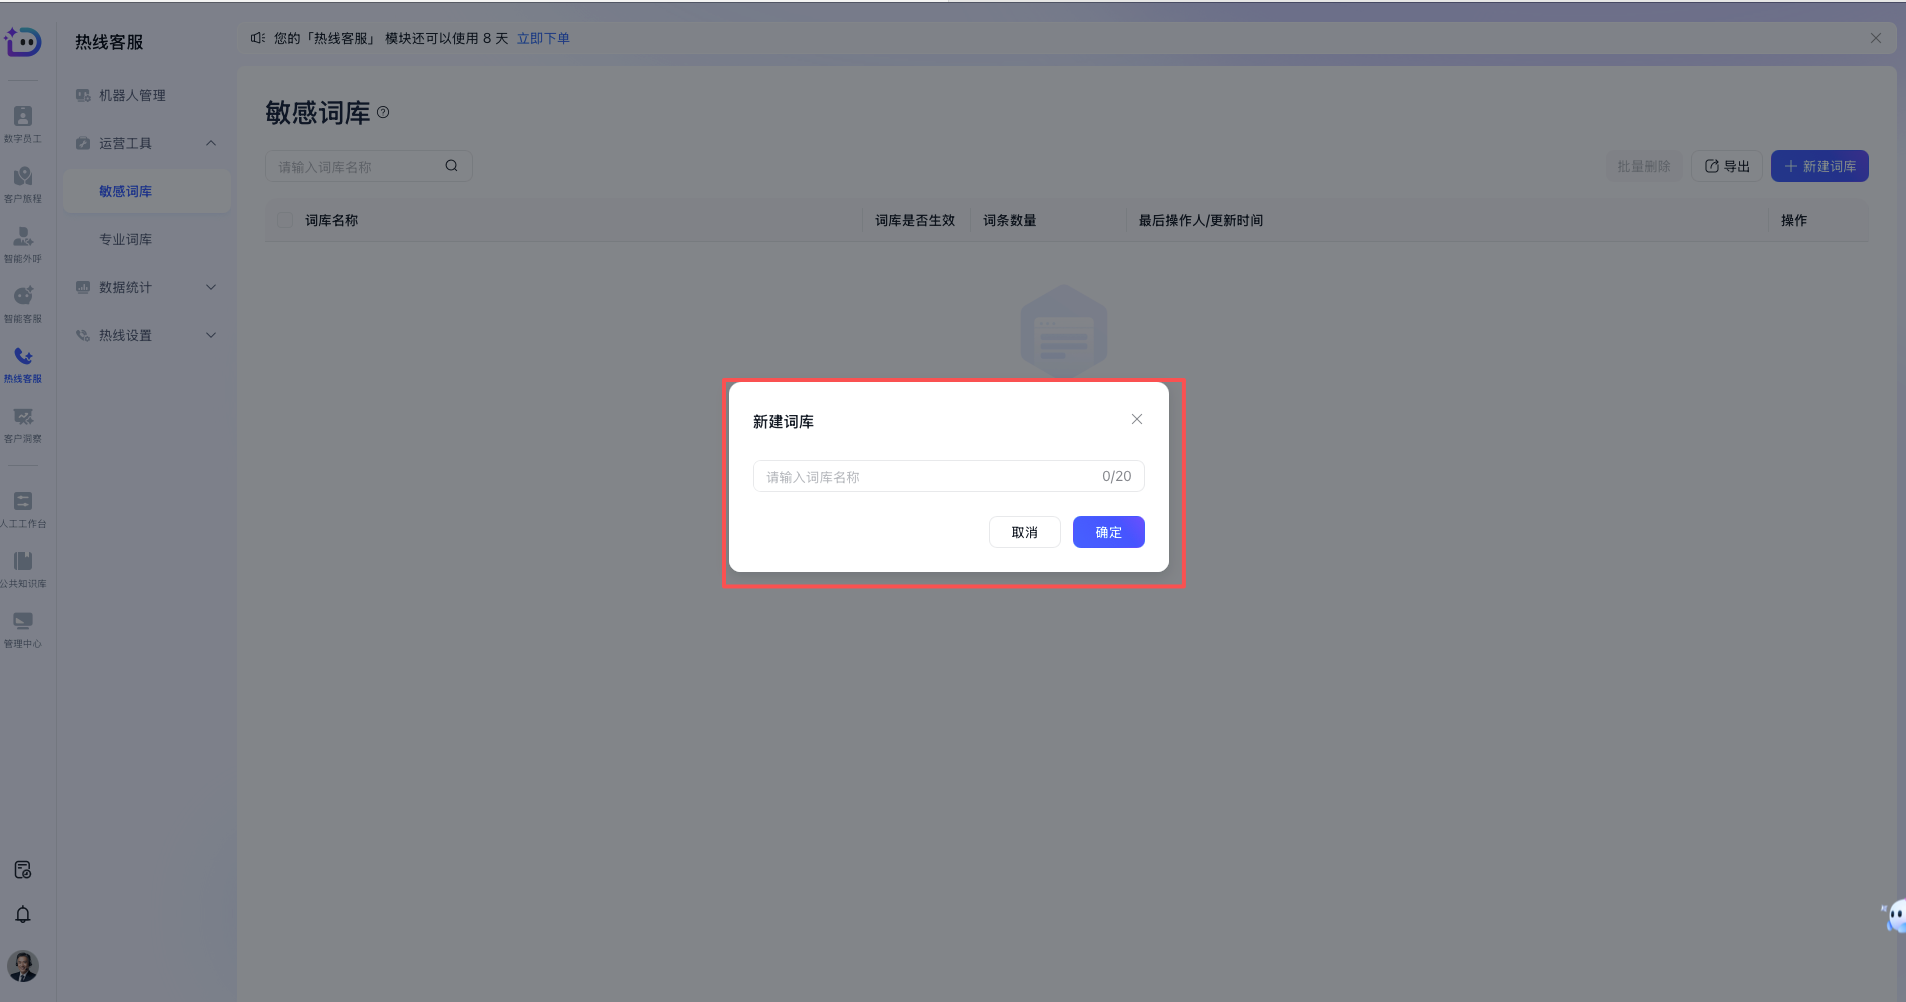Click 取消 to cancel the dialog

pyautogui.click(x=1024, y=532)
